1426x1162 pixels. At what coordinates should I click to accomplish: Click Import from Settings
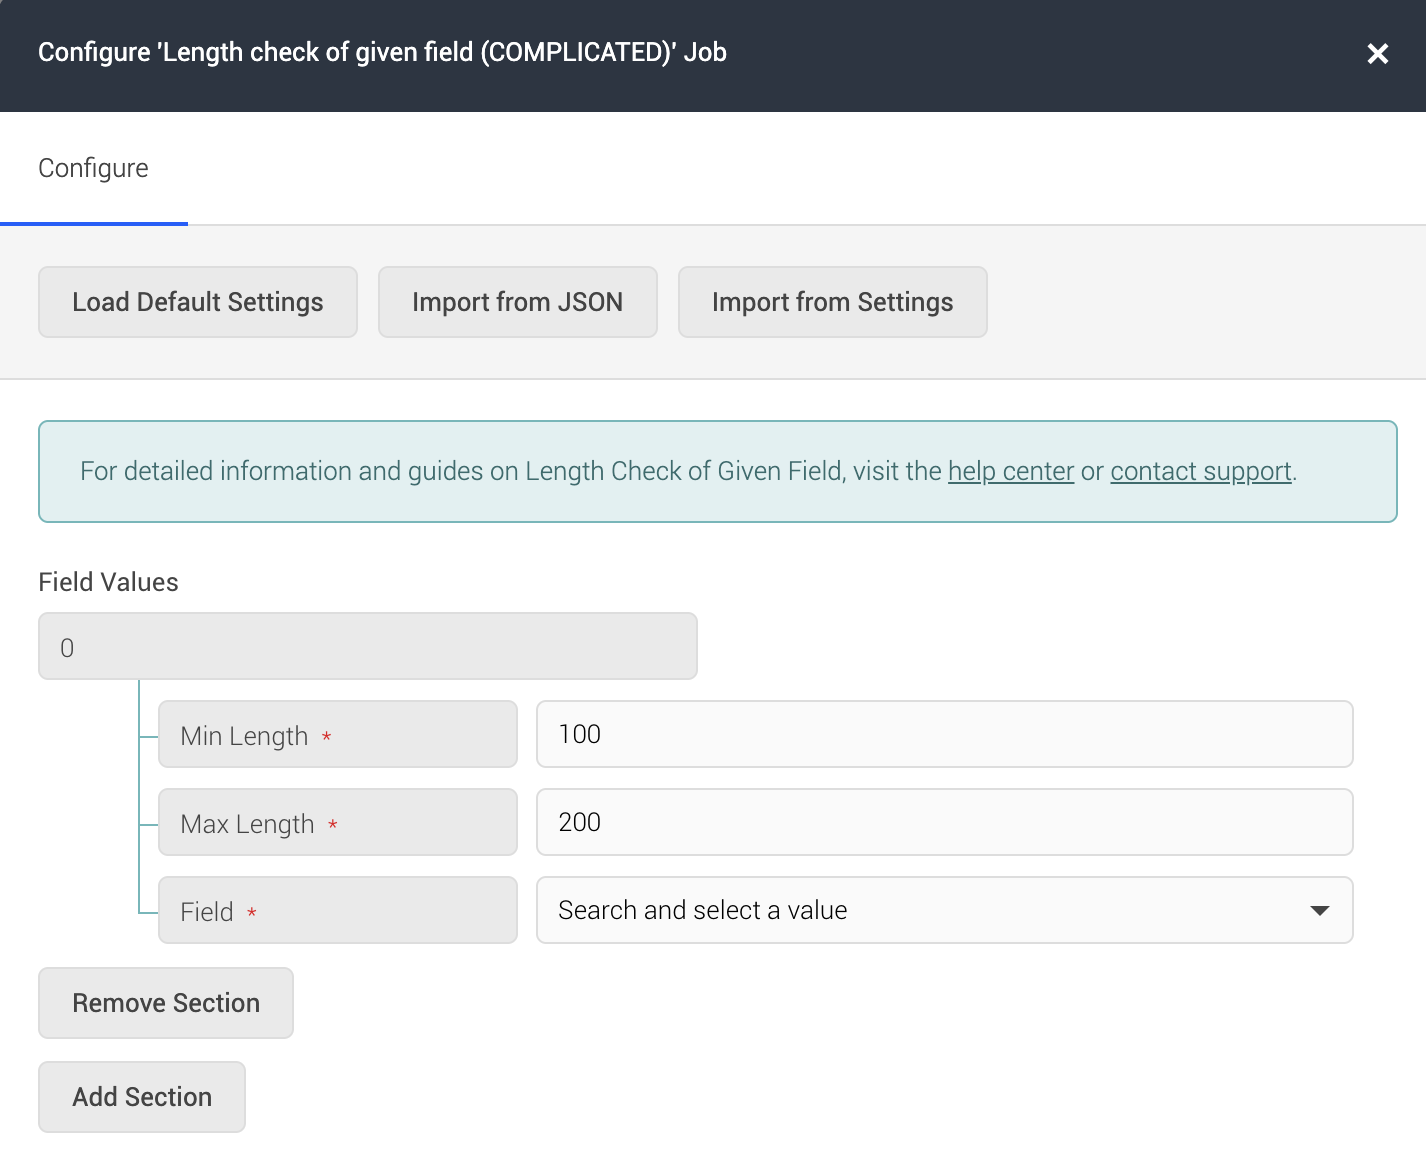click(x=832, y=302)
